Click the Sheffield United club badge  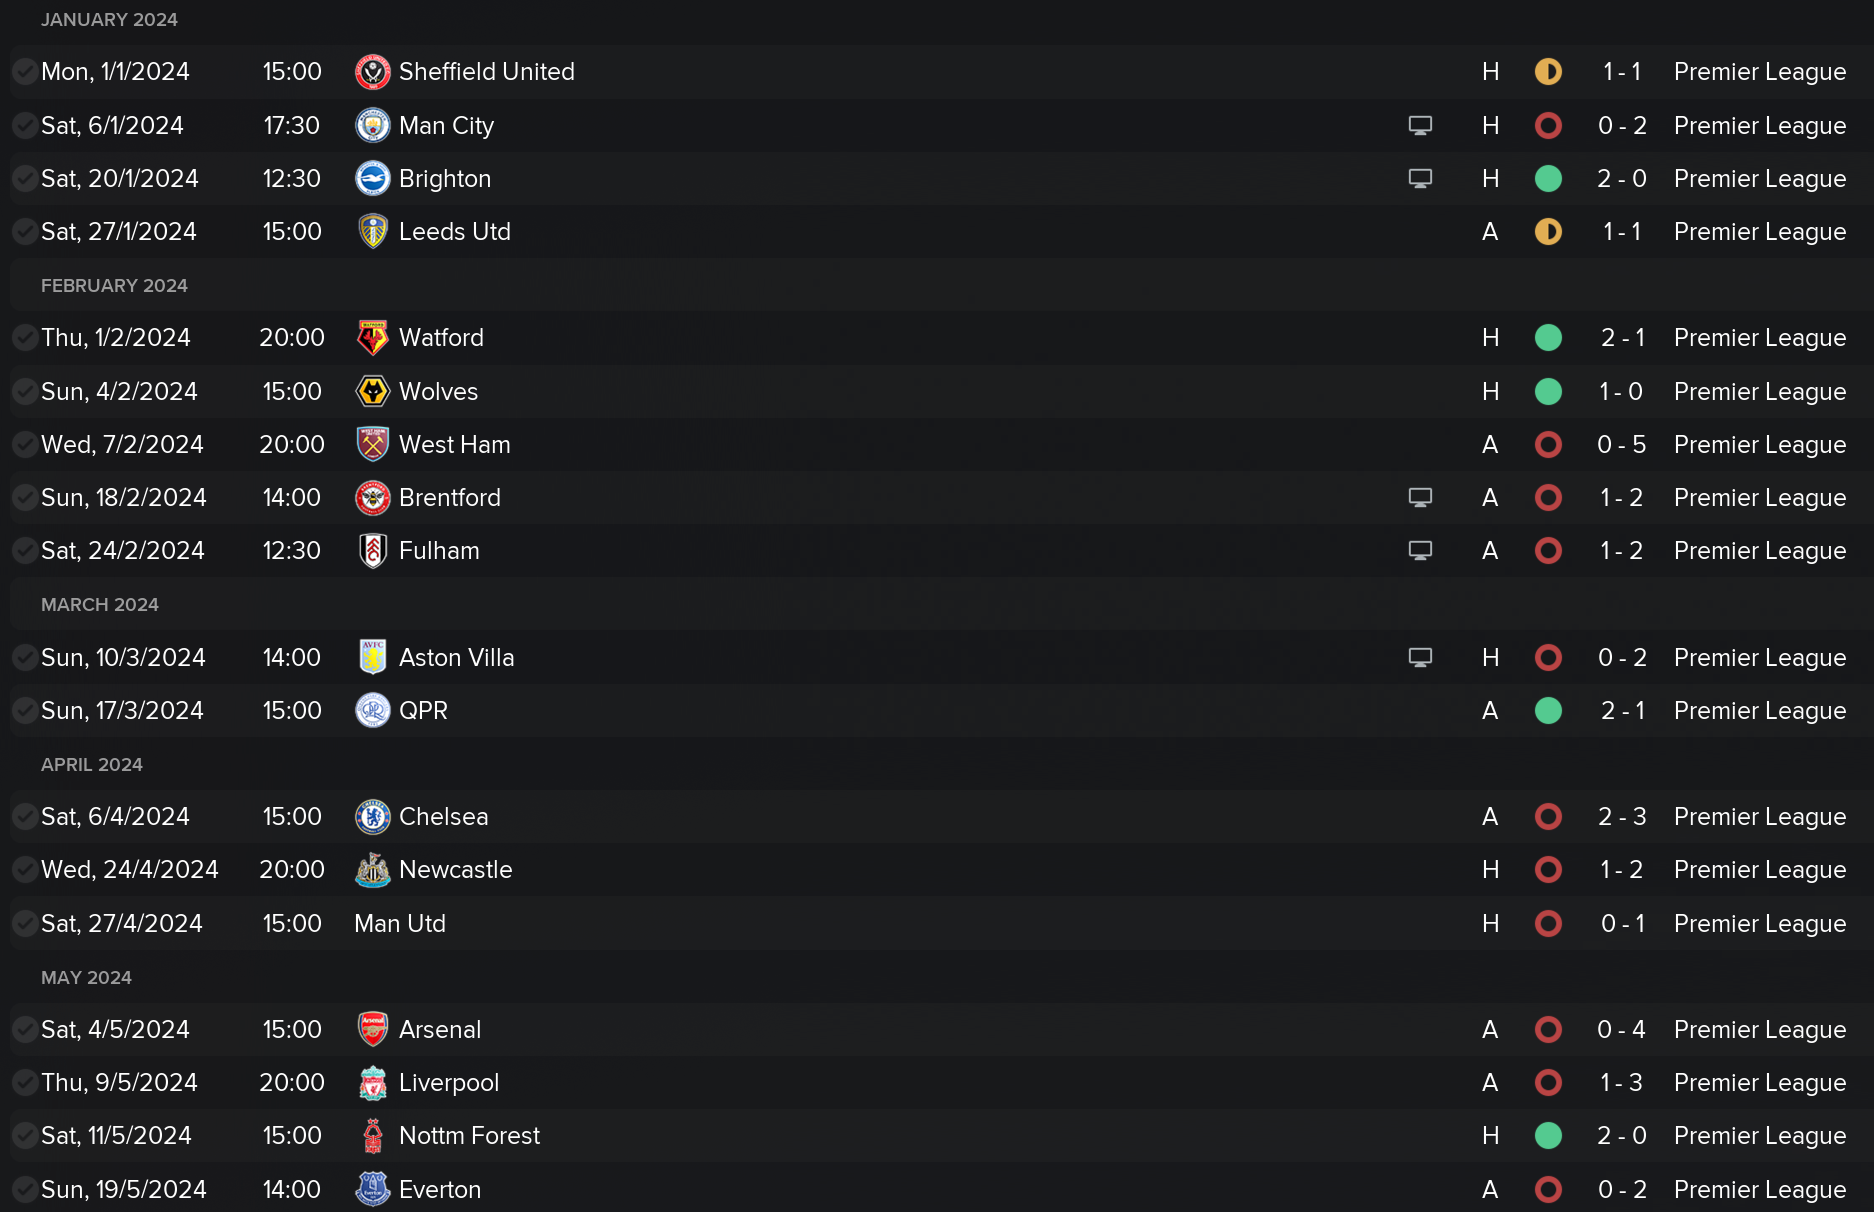tap(373, 72)
